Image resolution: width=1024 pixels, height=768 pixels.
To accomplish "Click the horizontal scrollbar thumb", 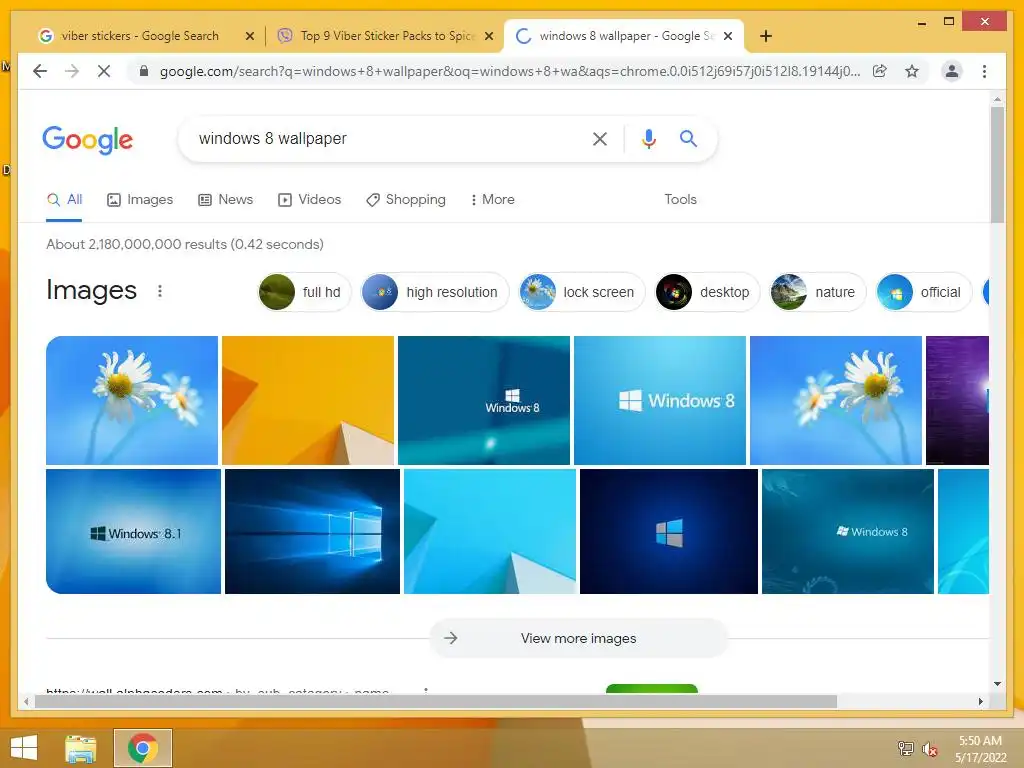I will (x=436, y=701).
